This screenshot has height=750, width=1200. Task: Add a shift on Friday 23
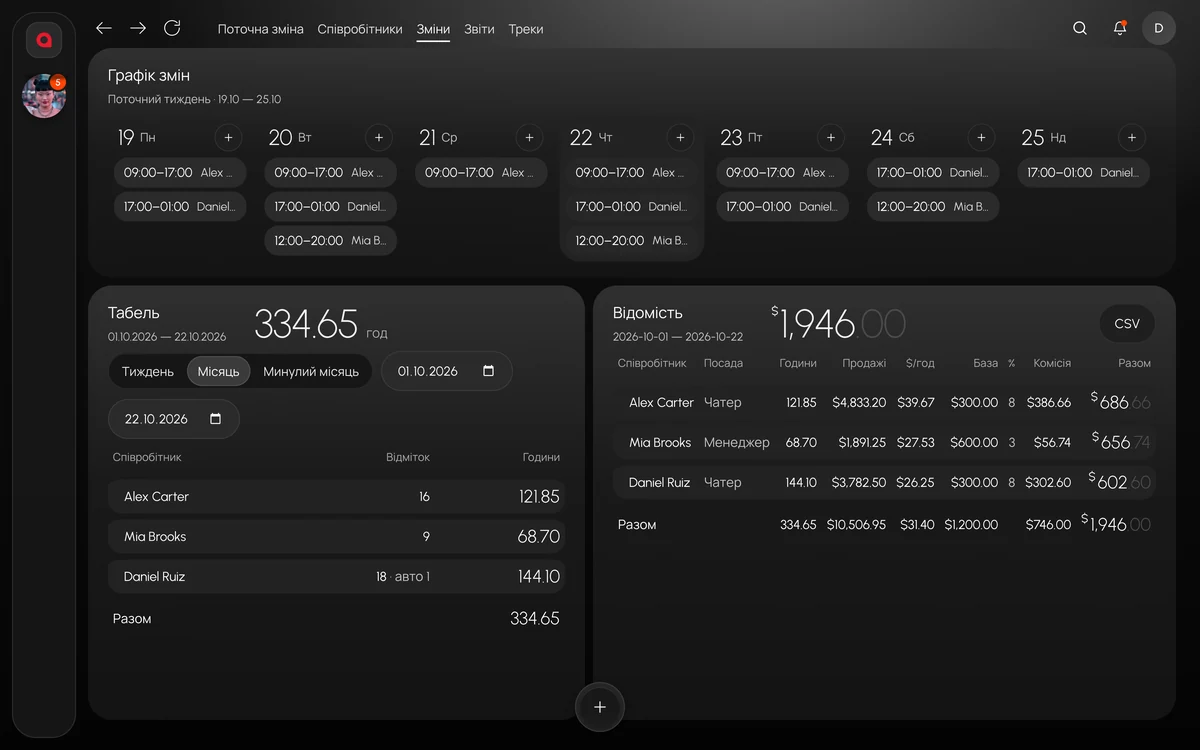[x=831, y=138]
